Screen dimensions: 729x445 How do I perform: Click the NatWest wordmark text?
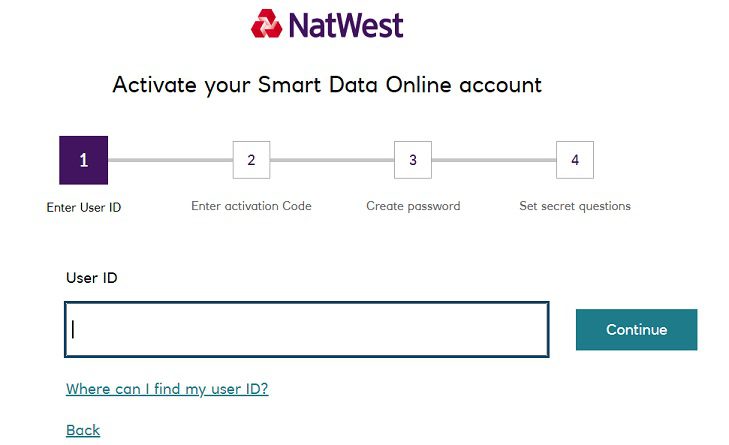click(345, 24)
